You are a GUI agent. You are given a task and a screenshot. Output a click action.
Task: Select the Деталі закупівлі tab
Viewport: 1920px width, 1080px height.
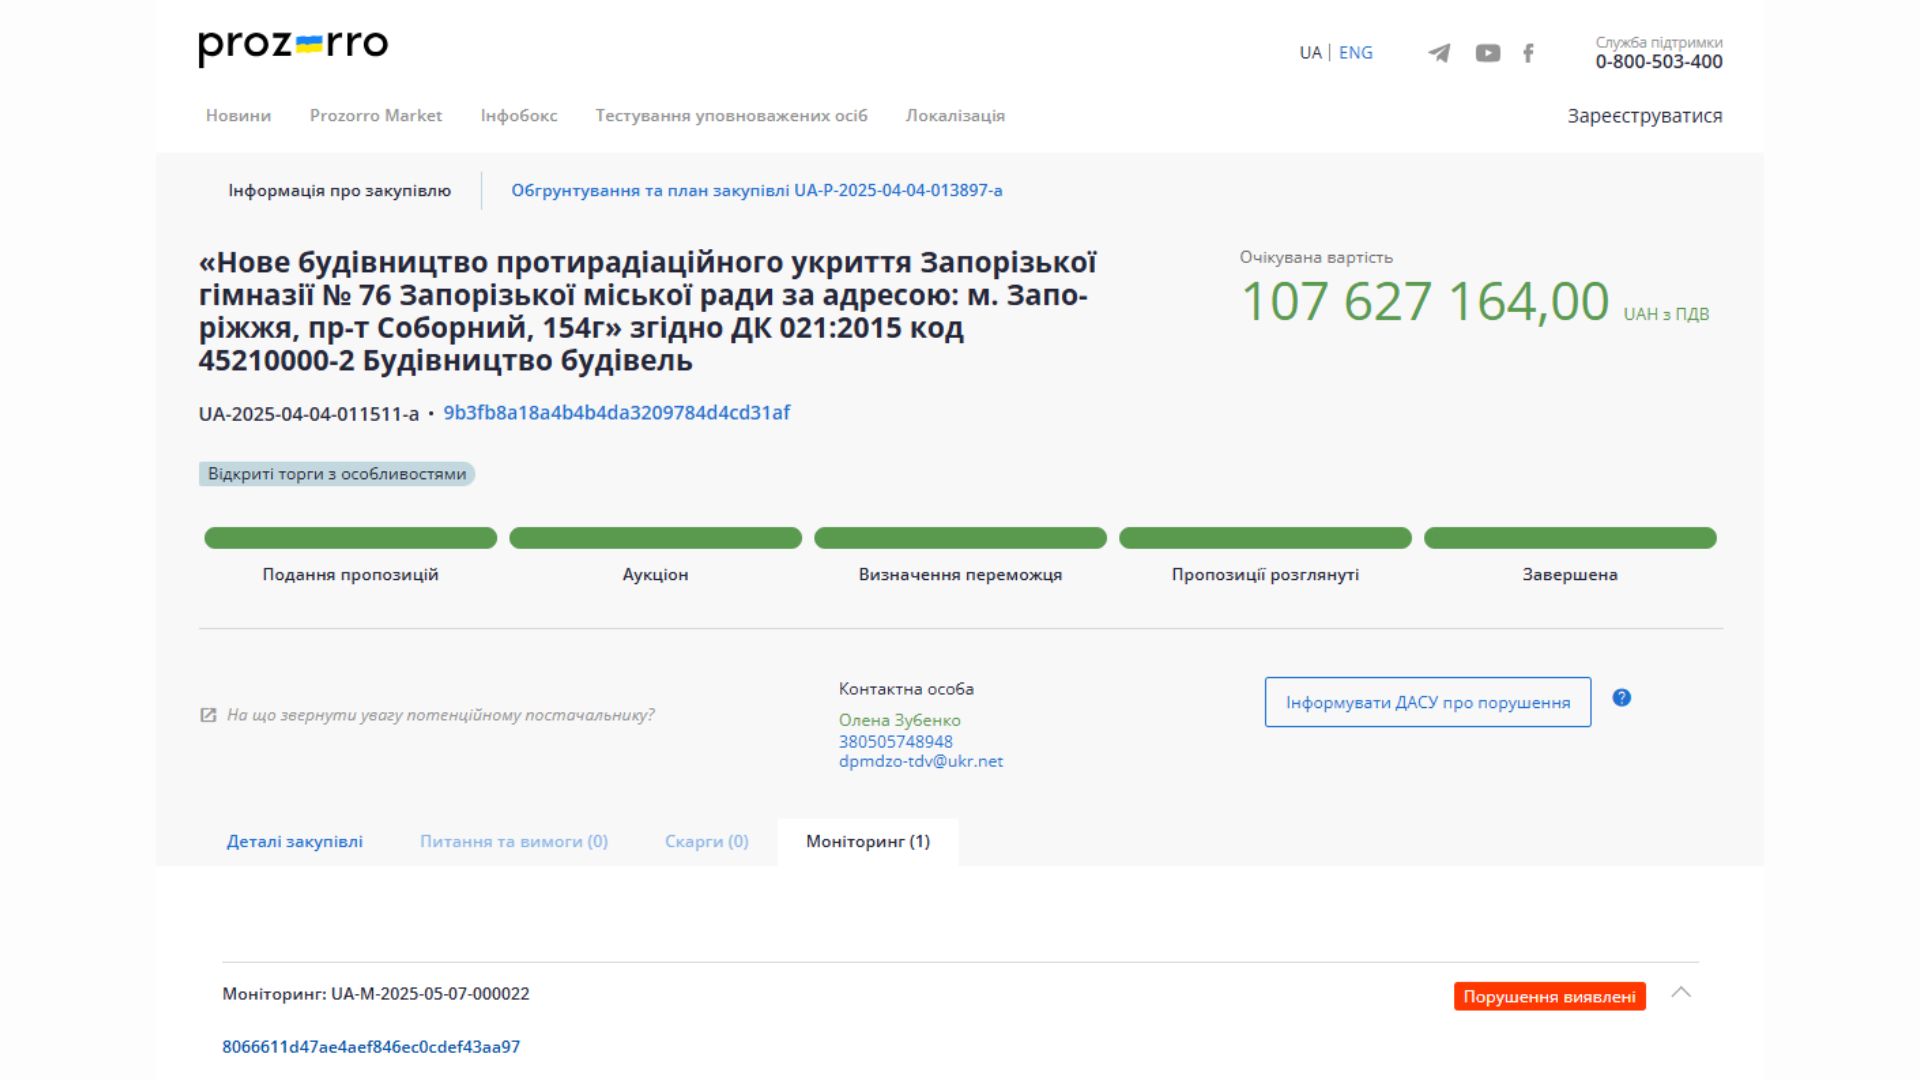(x=295, y=841)
